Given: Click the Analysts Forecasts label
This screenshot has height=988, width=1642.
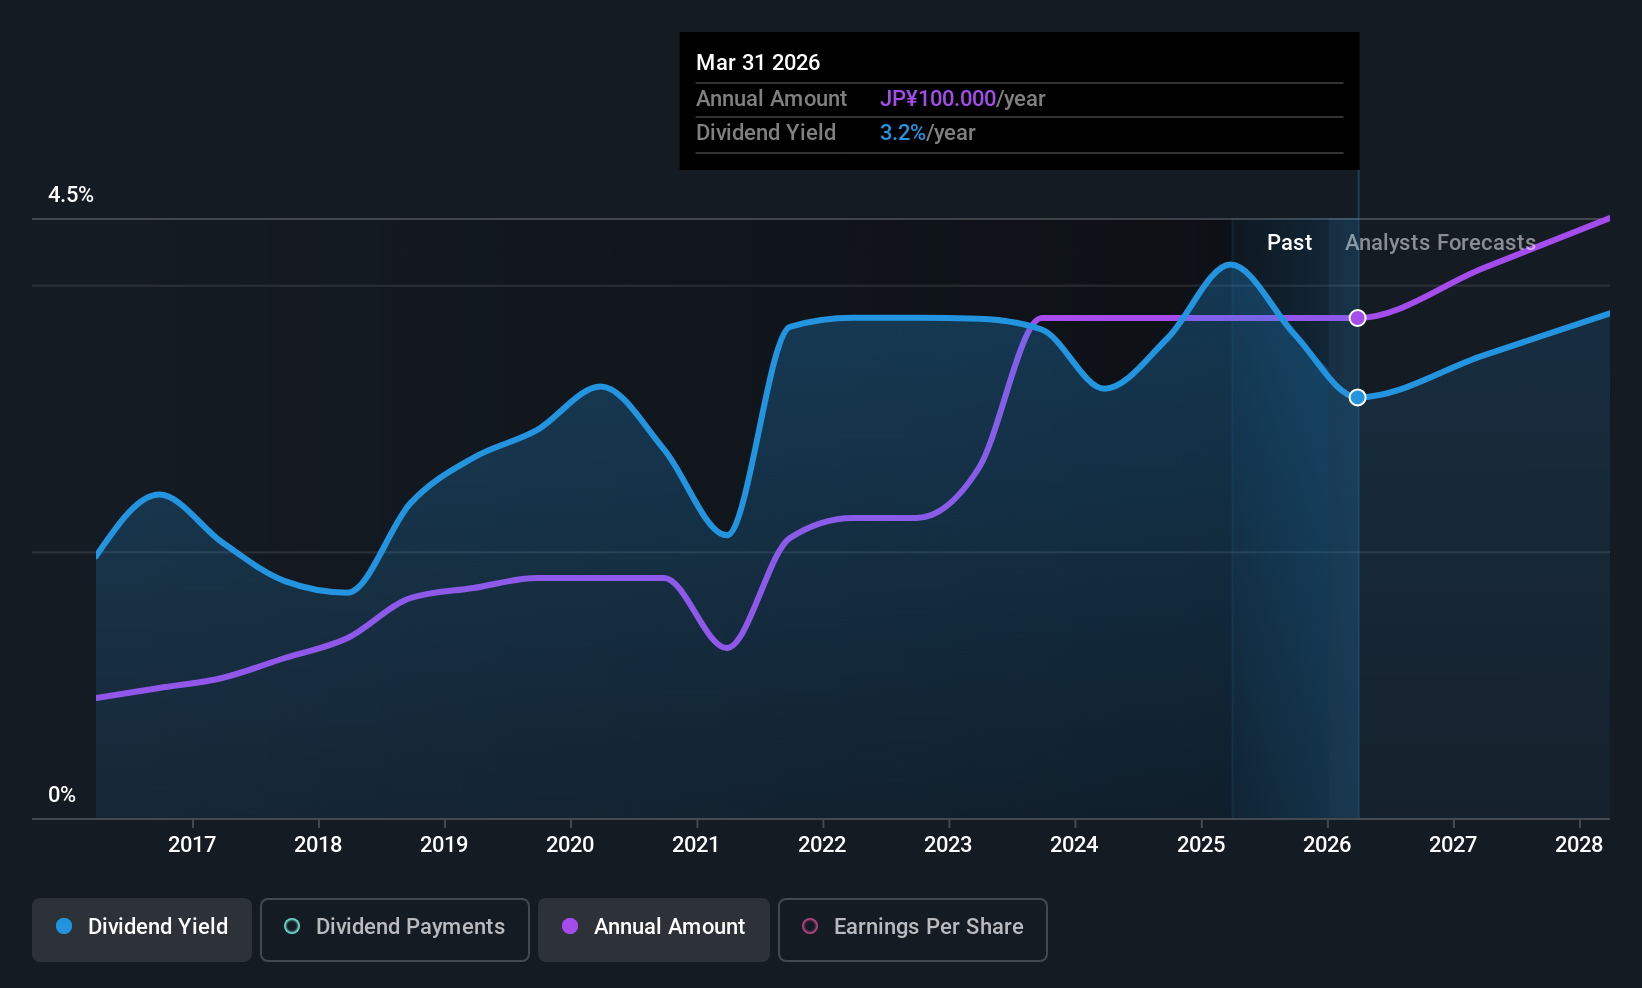Looking at the screenshot, I should [1440, 243].
